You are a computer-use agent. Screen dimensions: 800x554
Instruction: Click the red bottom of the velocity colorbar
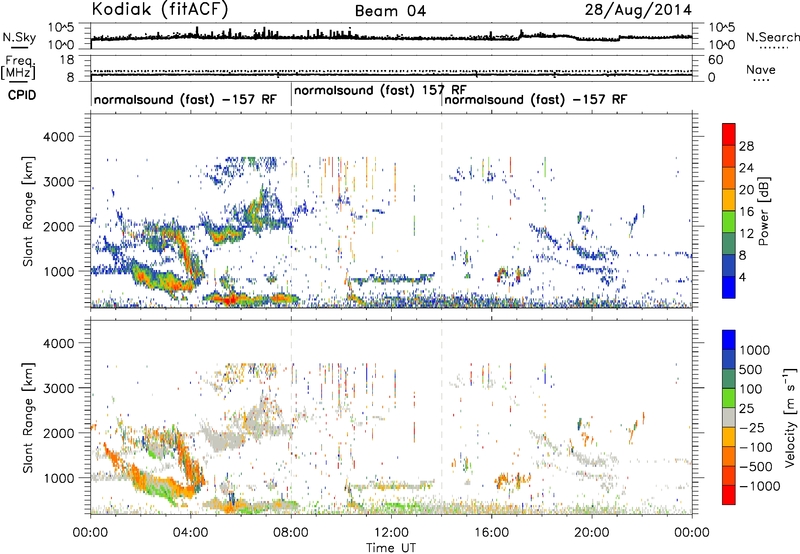729,495
